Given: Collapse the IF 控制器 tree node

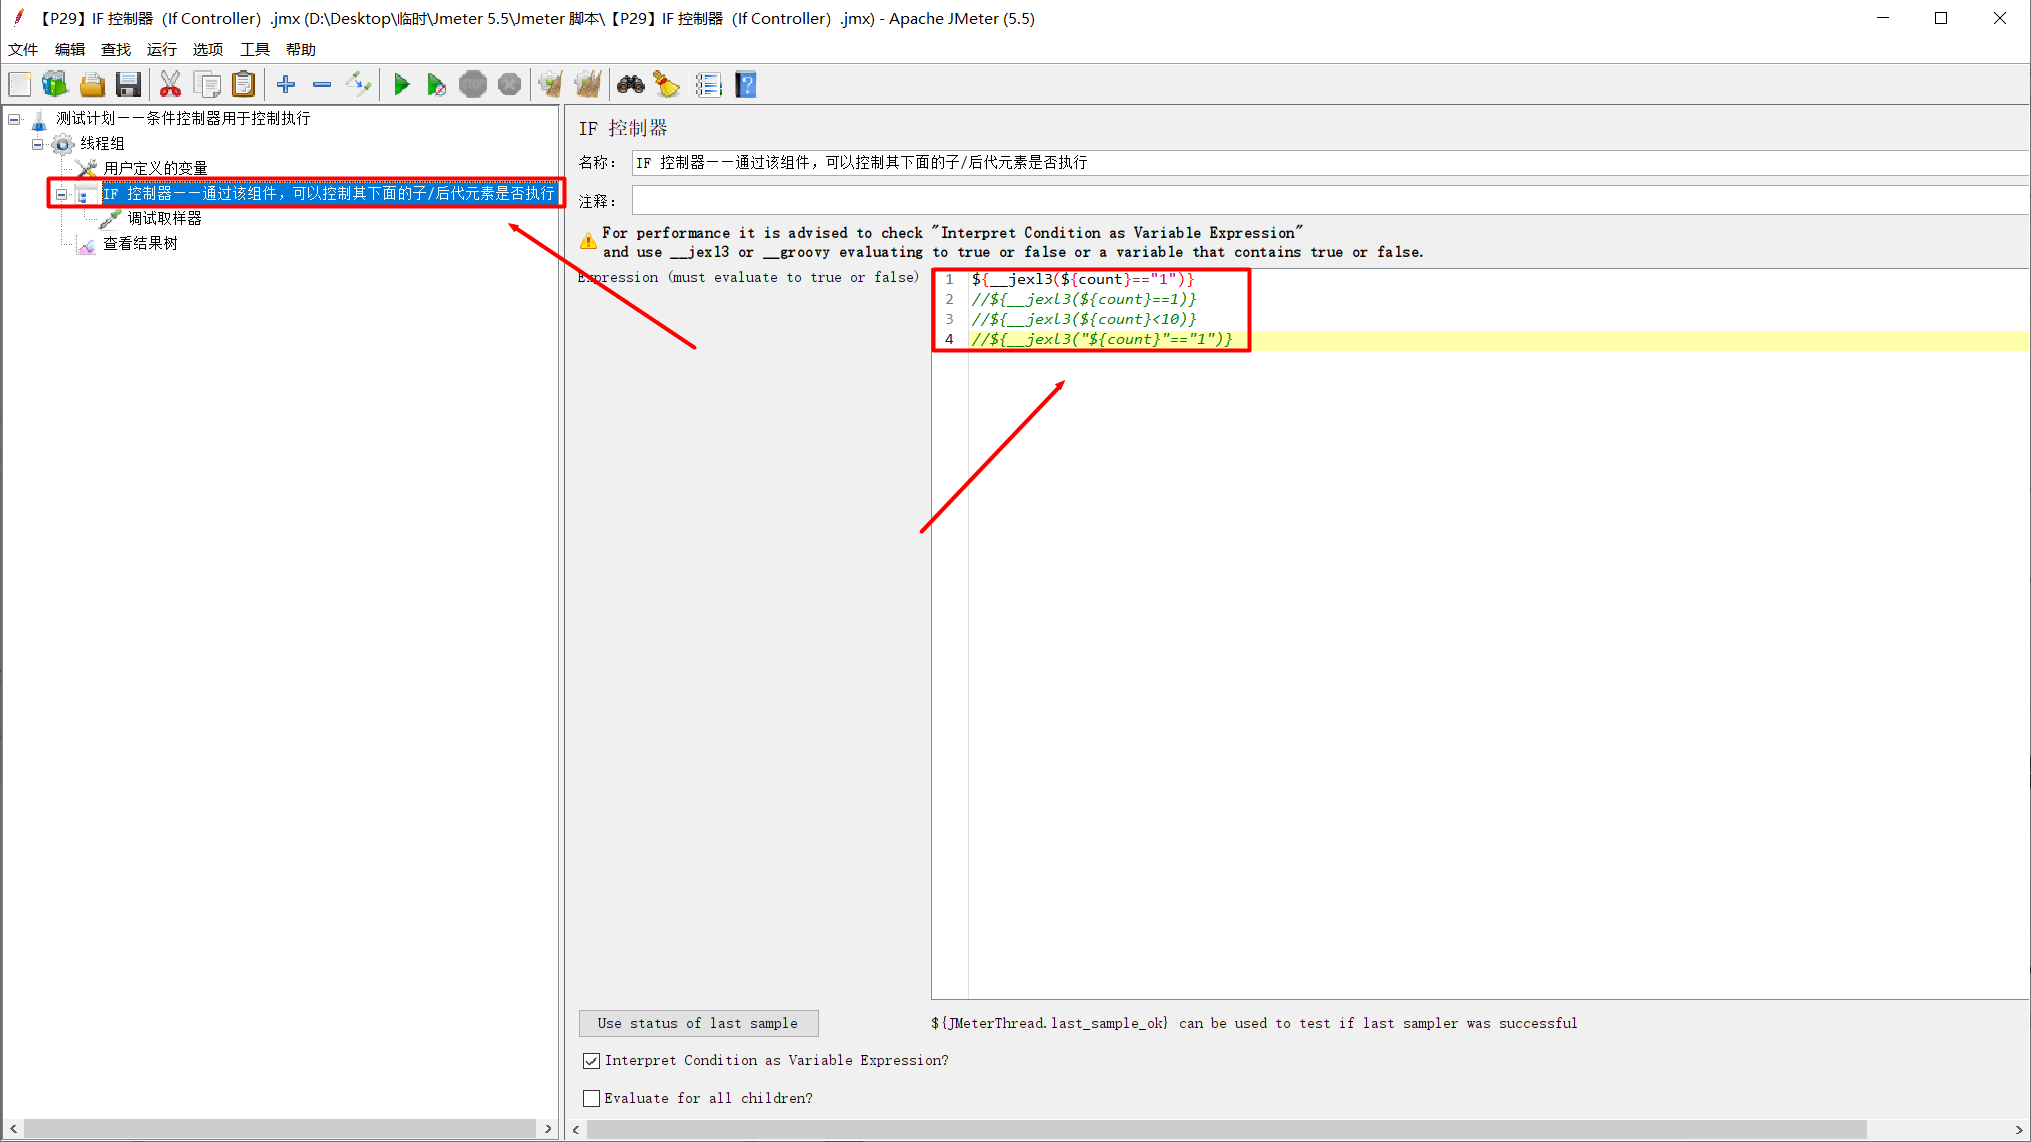Looking at the screenshot, I should pos(62,194).
